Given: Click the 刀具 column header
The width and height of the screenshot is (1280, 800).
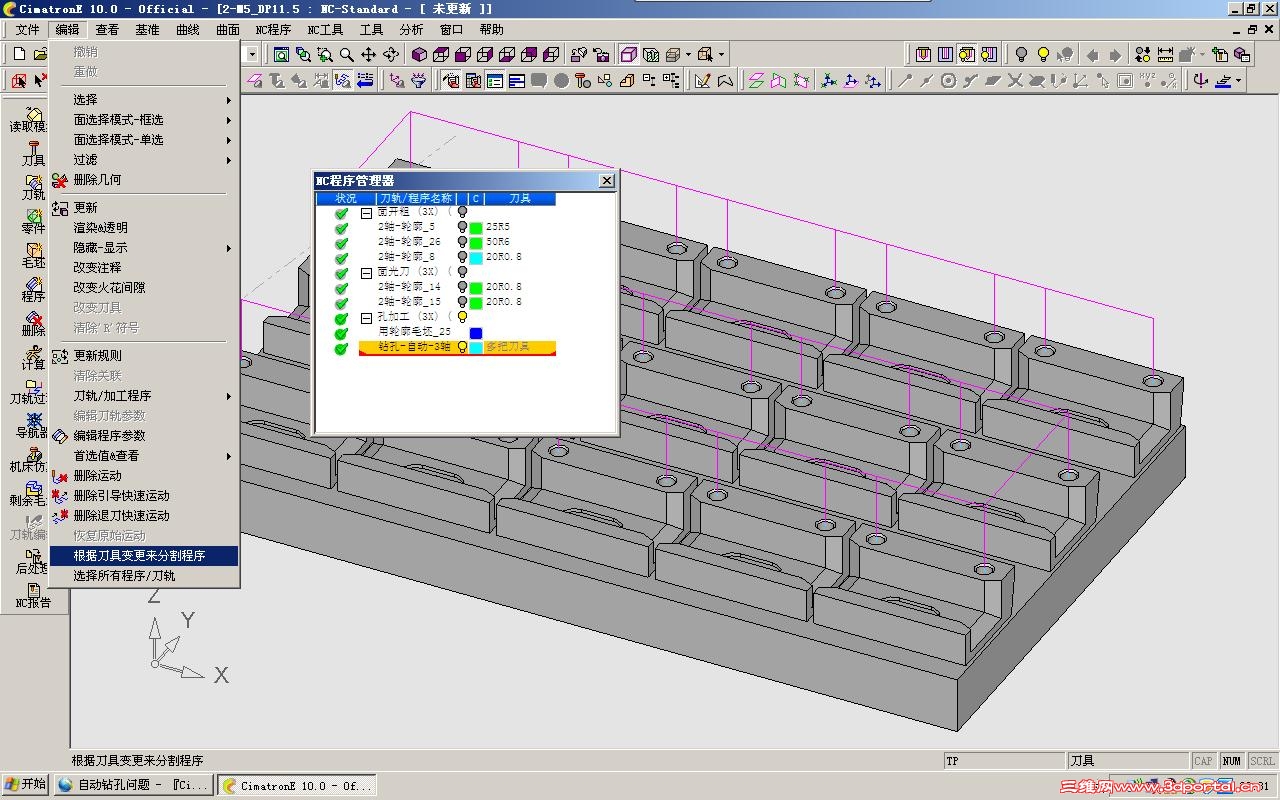Looking at the screenshot, I should pos(520,198).
